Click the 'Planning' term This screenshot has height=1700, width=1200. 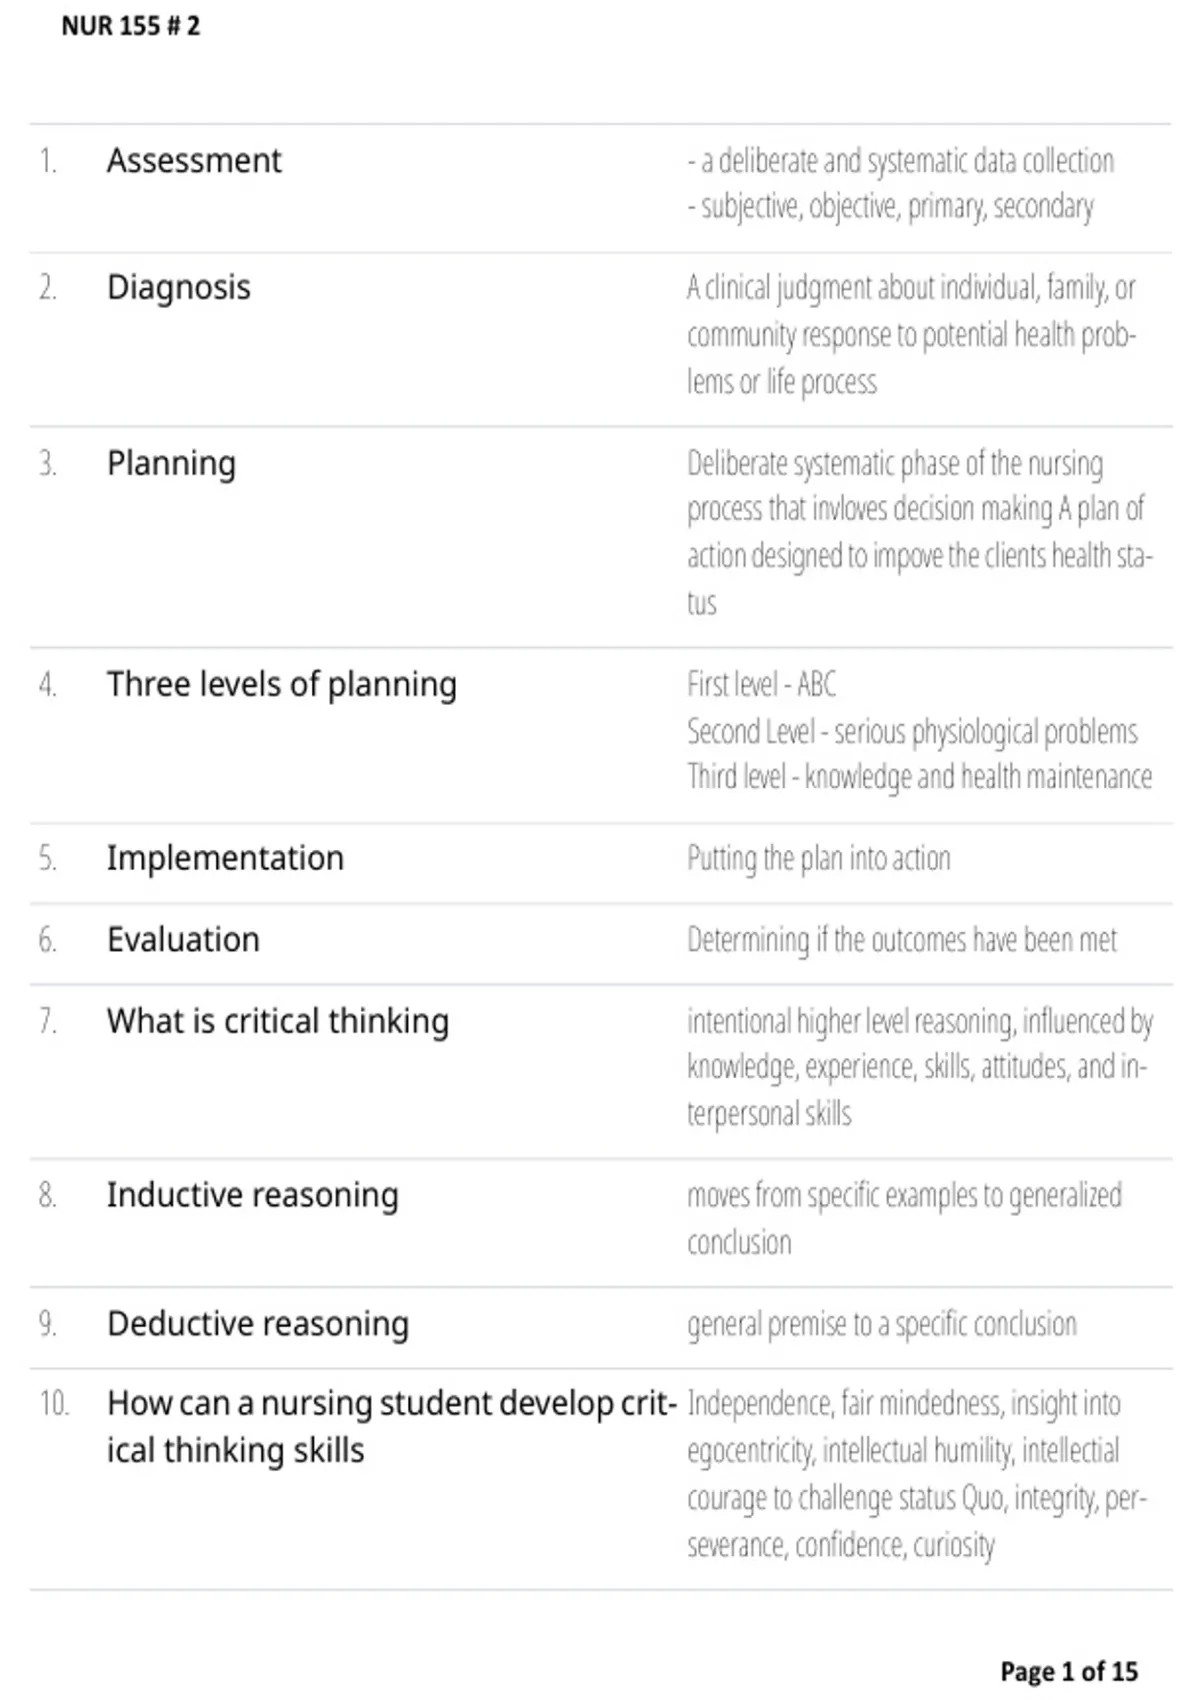click(171, 464)
